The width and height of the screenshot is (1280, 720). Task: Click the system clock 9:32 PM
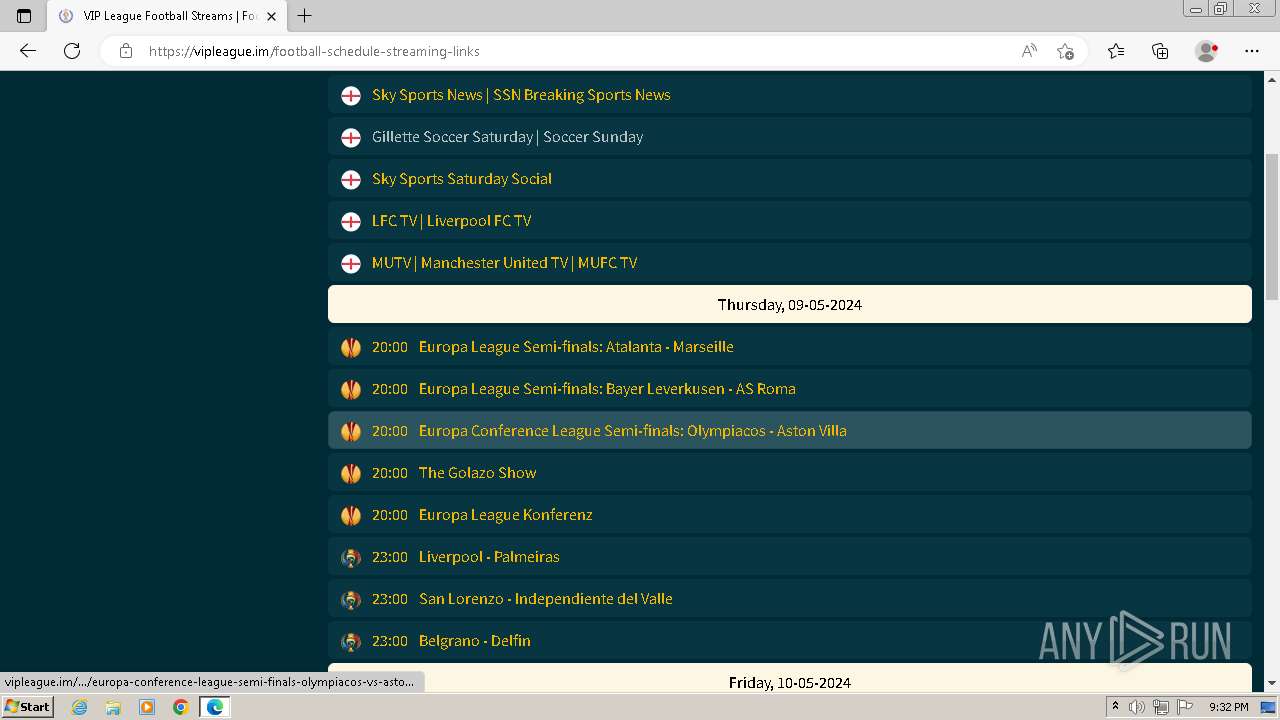coord(1228,707)
